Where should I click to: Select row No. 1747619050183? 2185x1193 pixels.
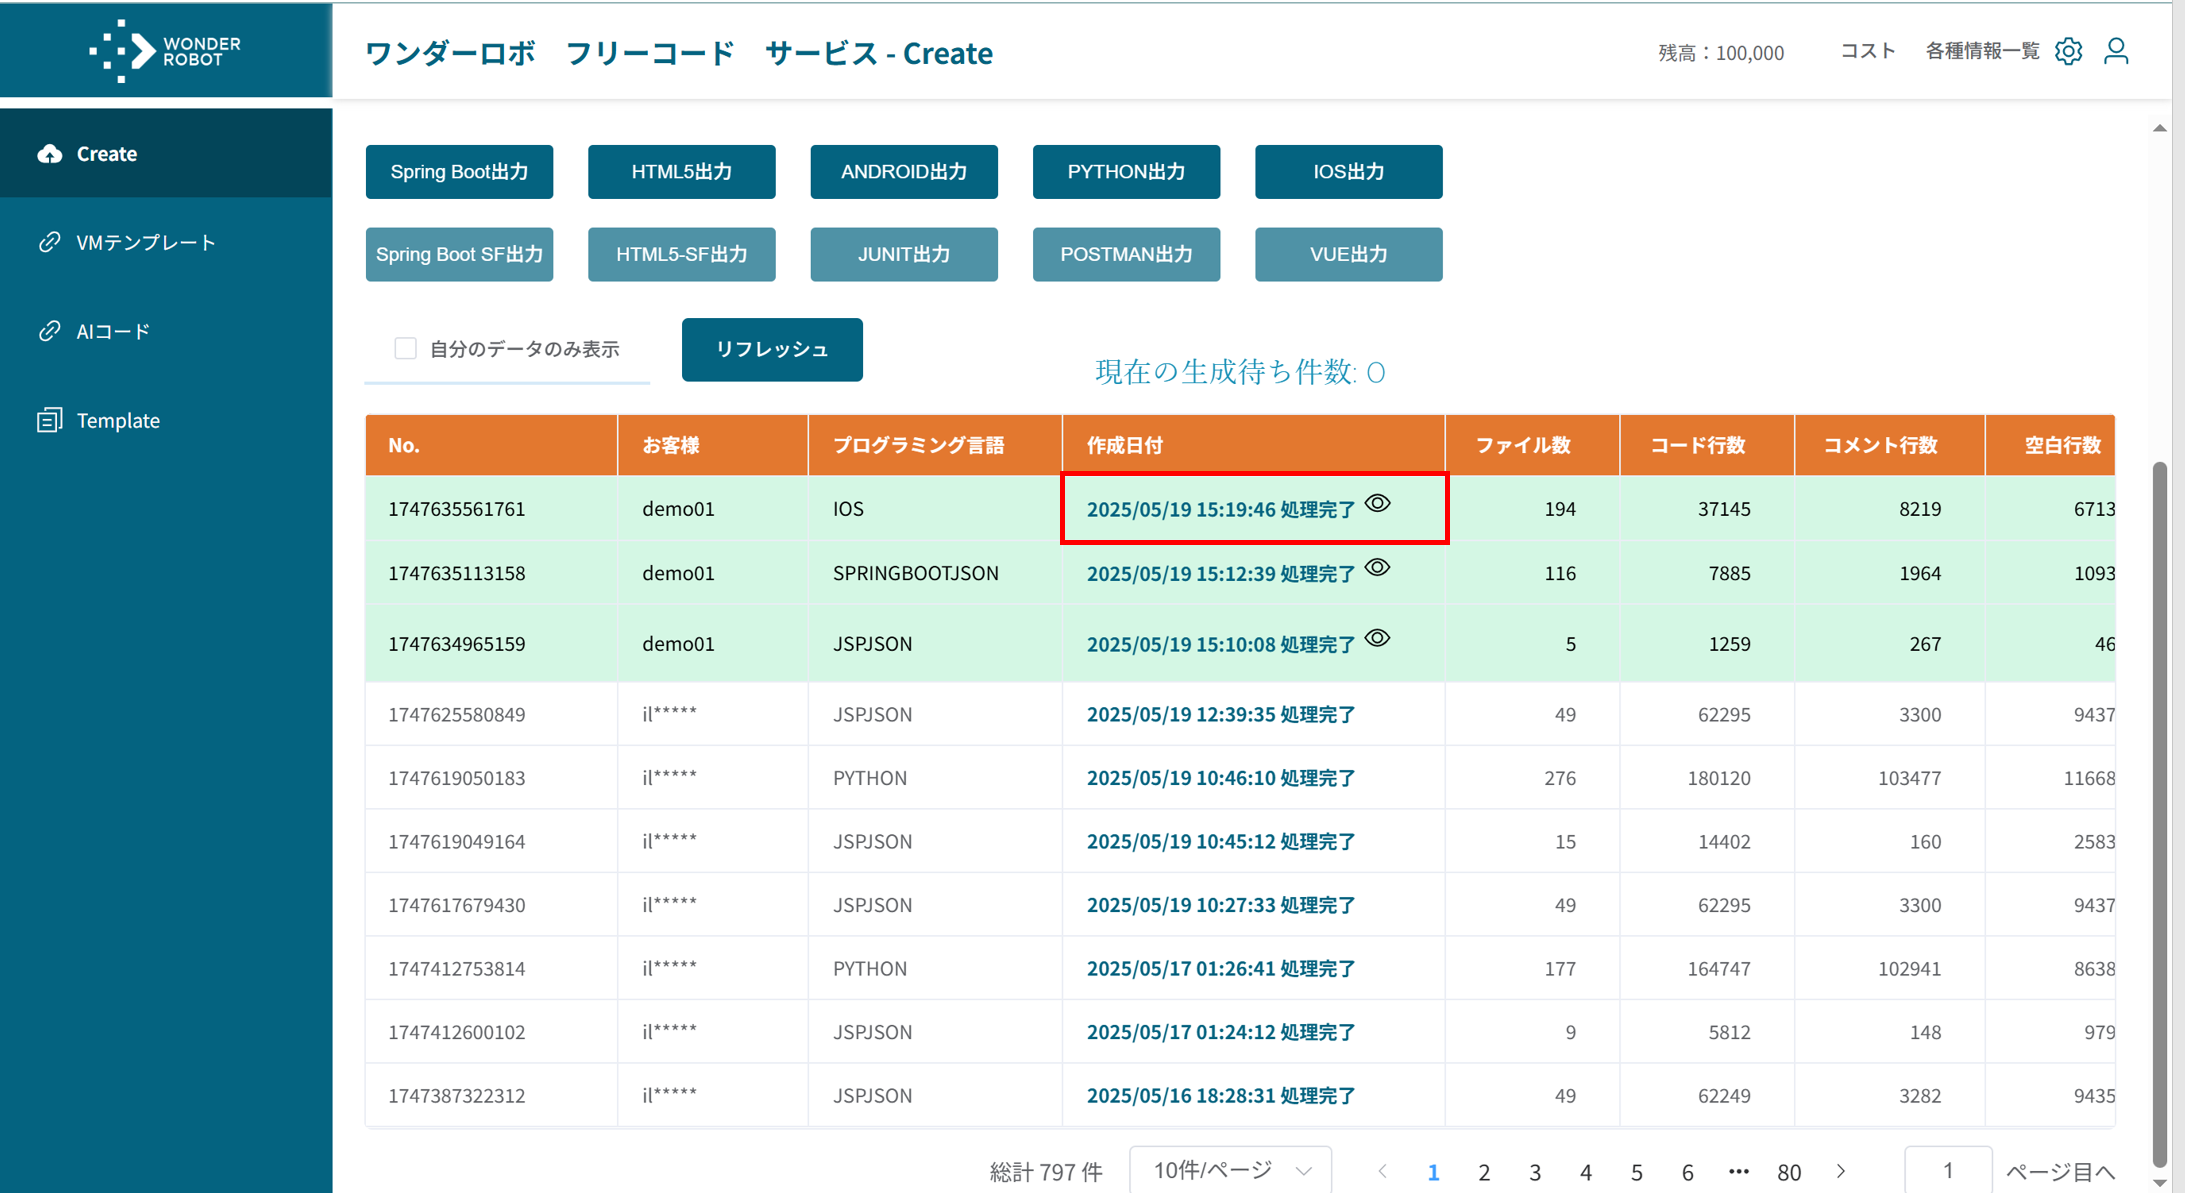click(1240, 778)
